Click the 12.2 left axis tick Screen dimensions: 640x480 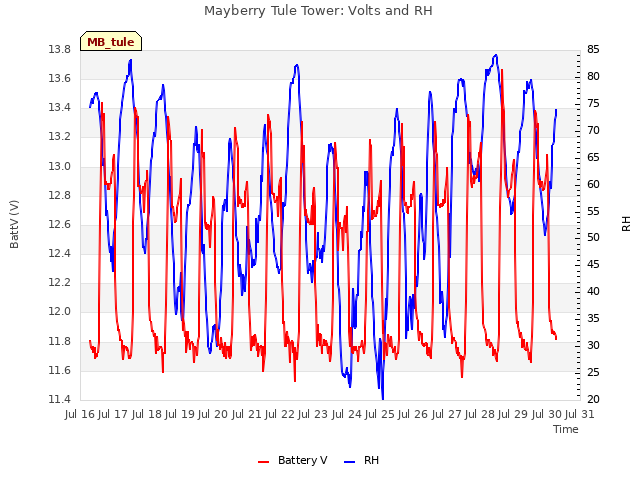(59, 282)
